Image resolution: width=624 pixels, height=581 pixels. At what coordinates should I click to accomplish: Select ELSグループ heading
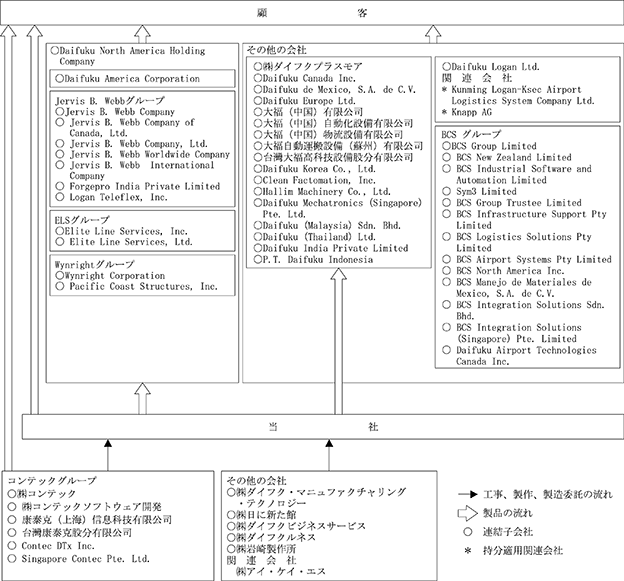click(82, 220)
